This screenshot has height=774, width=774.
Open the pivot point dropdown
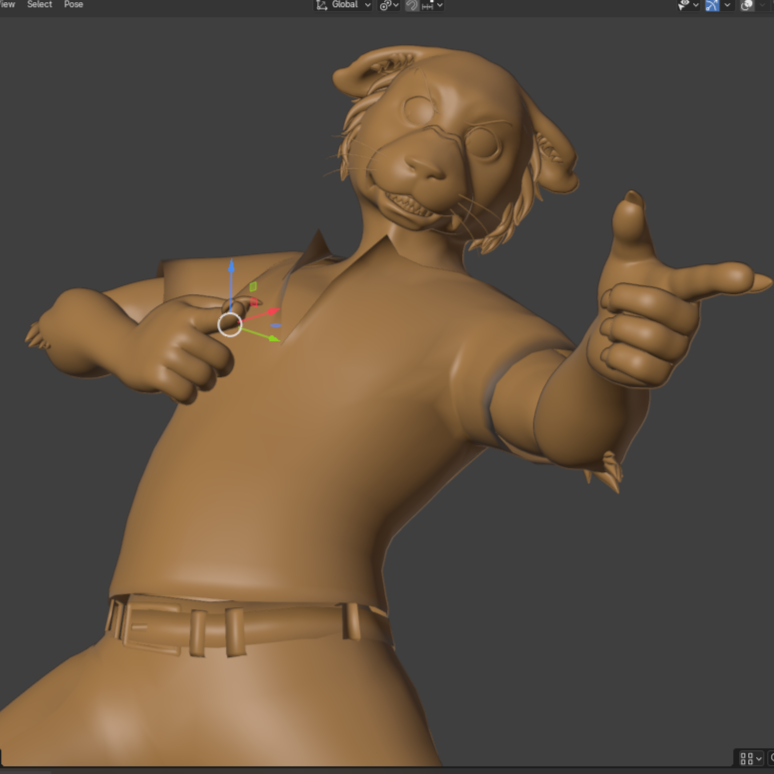389,5
